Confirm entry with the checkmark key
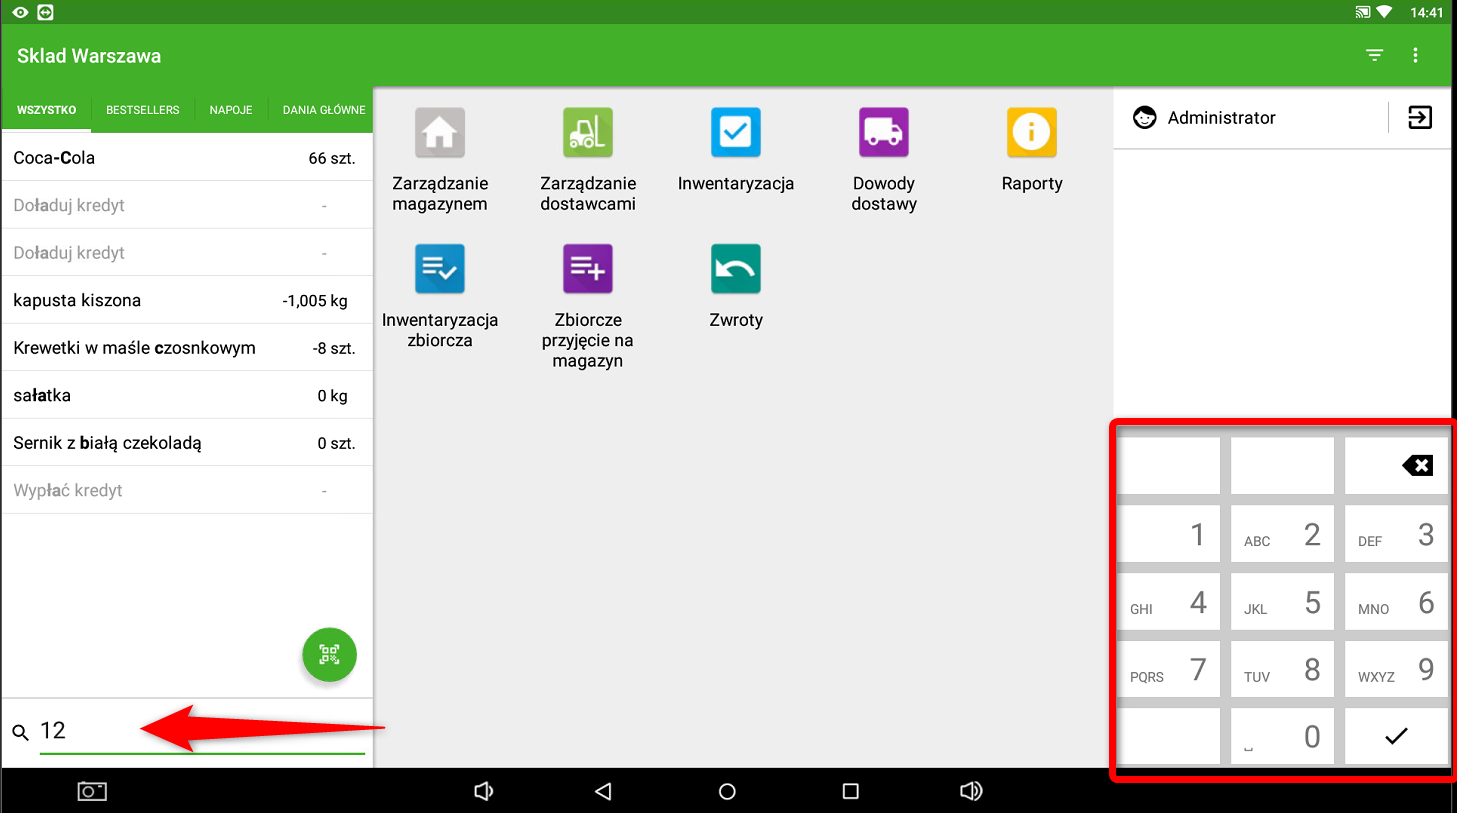 1396,736
